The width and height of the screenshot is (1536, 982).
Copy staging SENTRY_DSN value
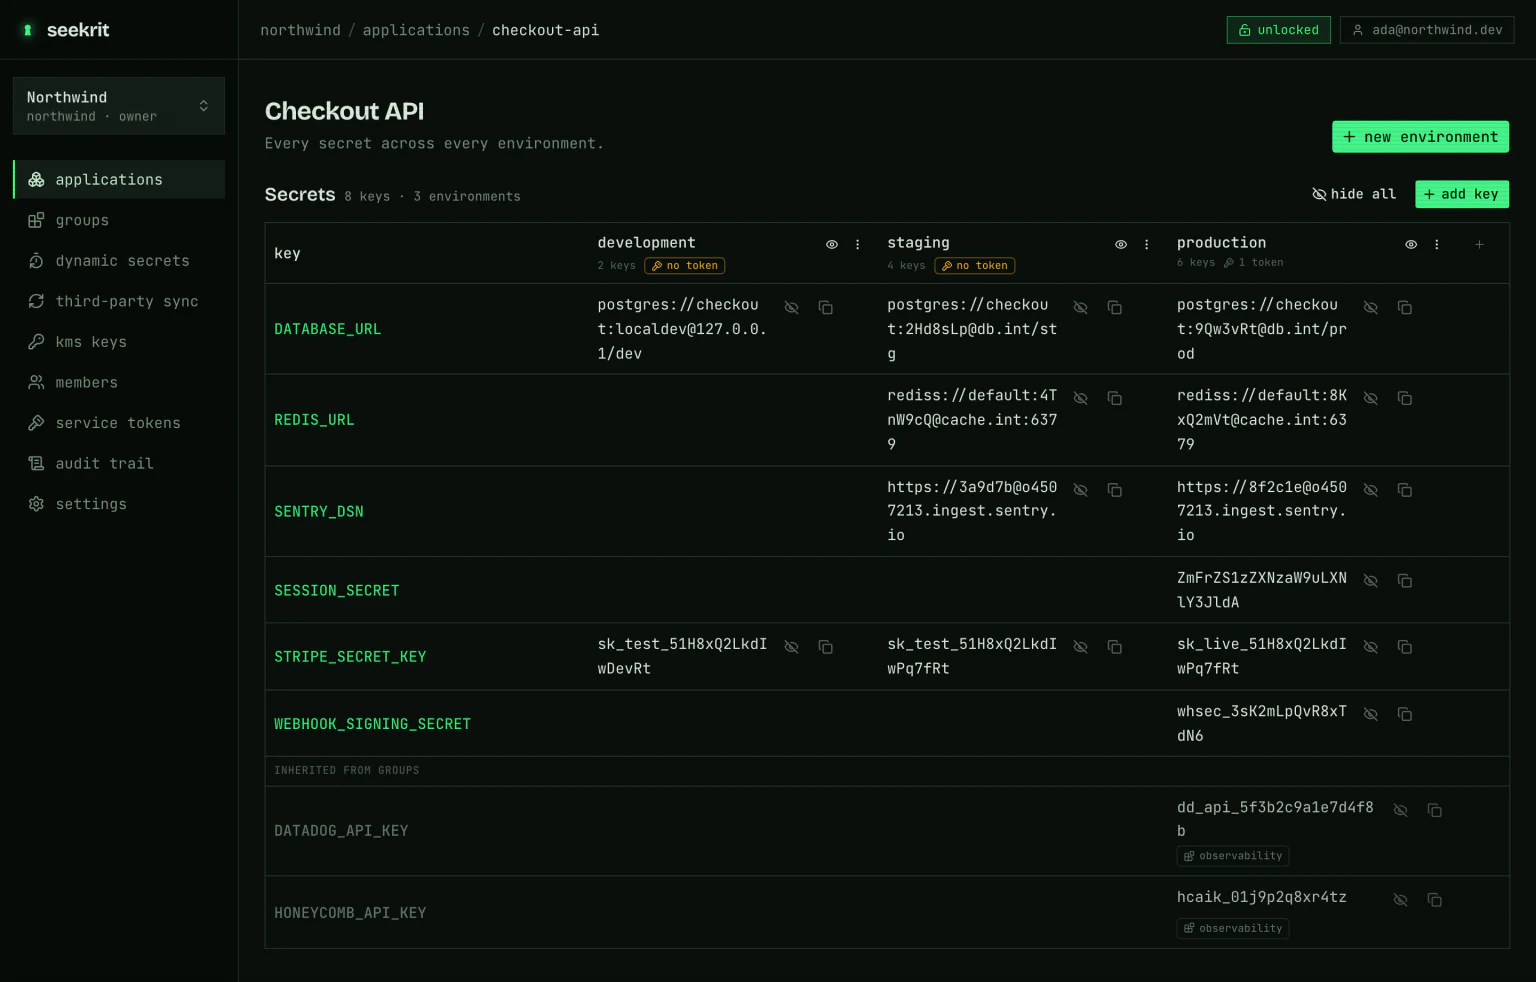[x=1114, y=490]
